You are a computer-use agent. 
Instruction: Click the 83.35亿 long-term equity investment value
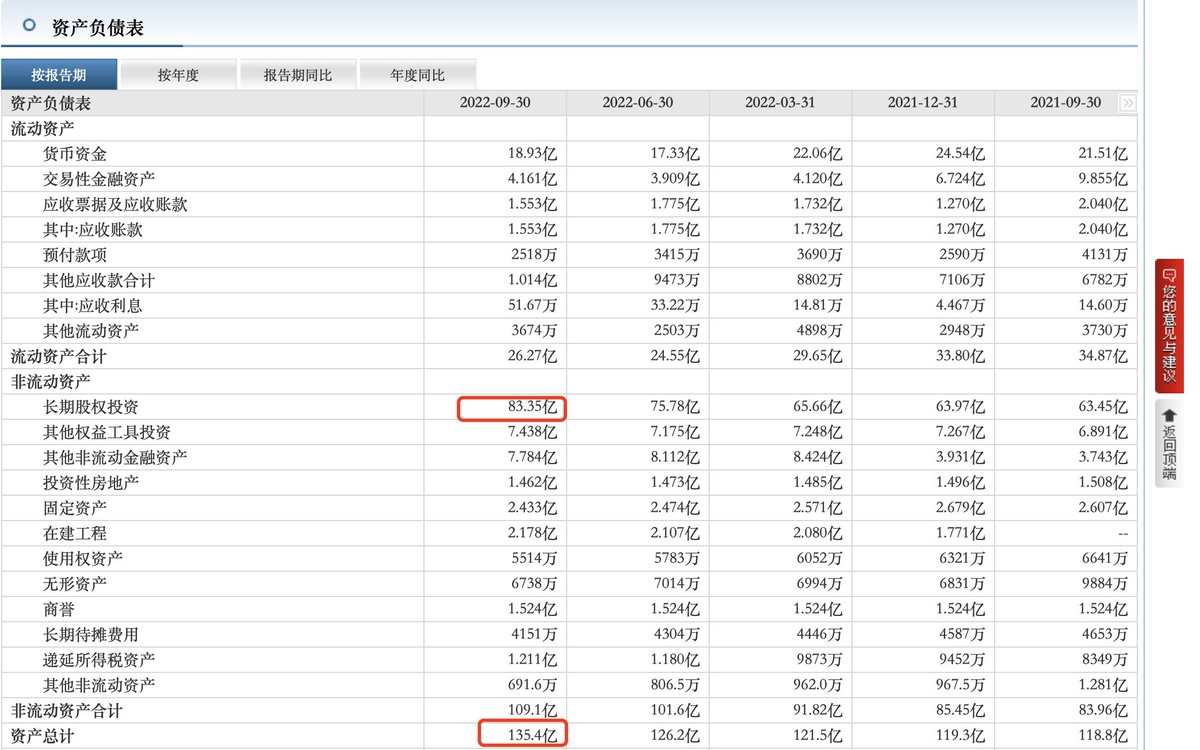532,407
